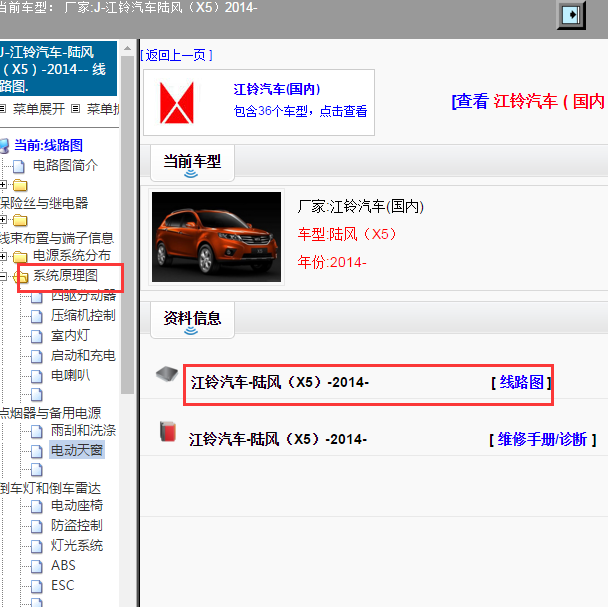608x607 pixels.
Task: Expand the 保险丝与继电器 folder
Action: pyautogui.click(x=3, y=185)
